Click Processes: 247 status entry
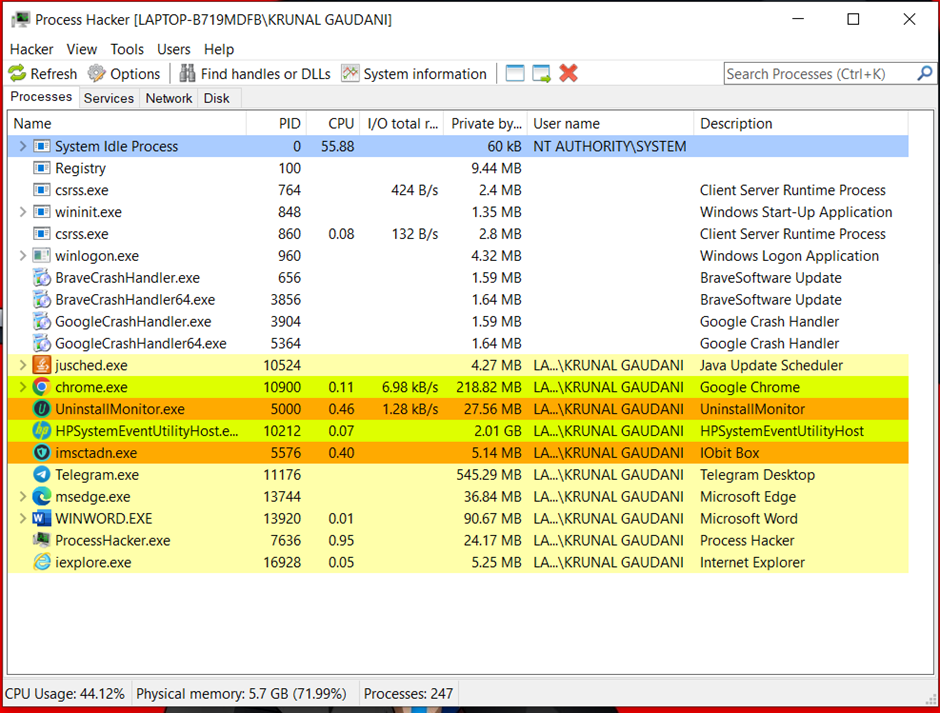 click(x=408, y=694)
